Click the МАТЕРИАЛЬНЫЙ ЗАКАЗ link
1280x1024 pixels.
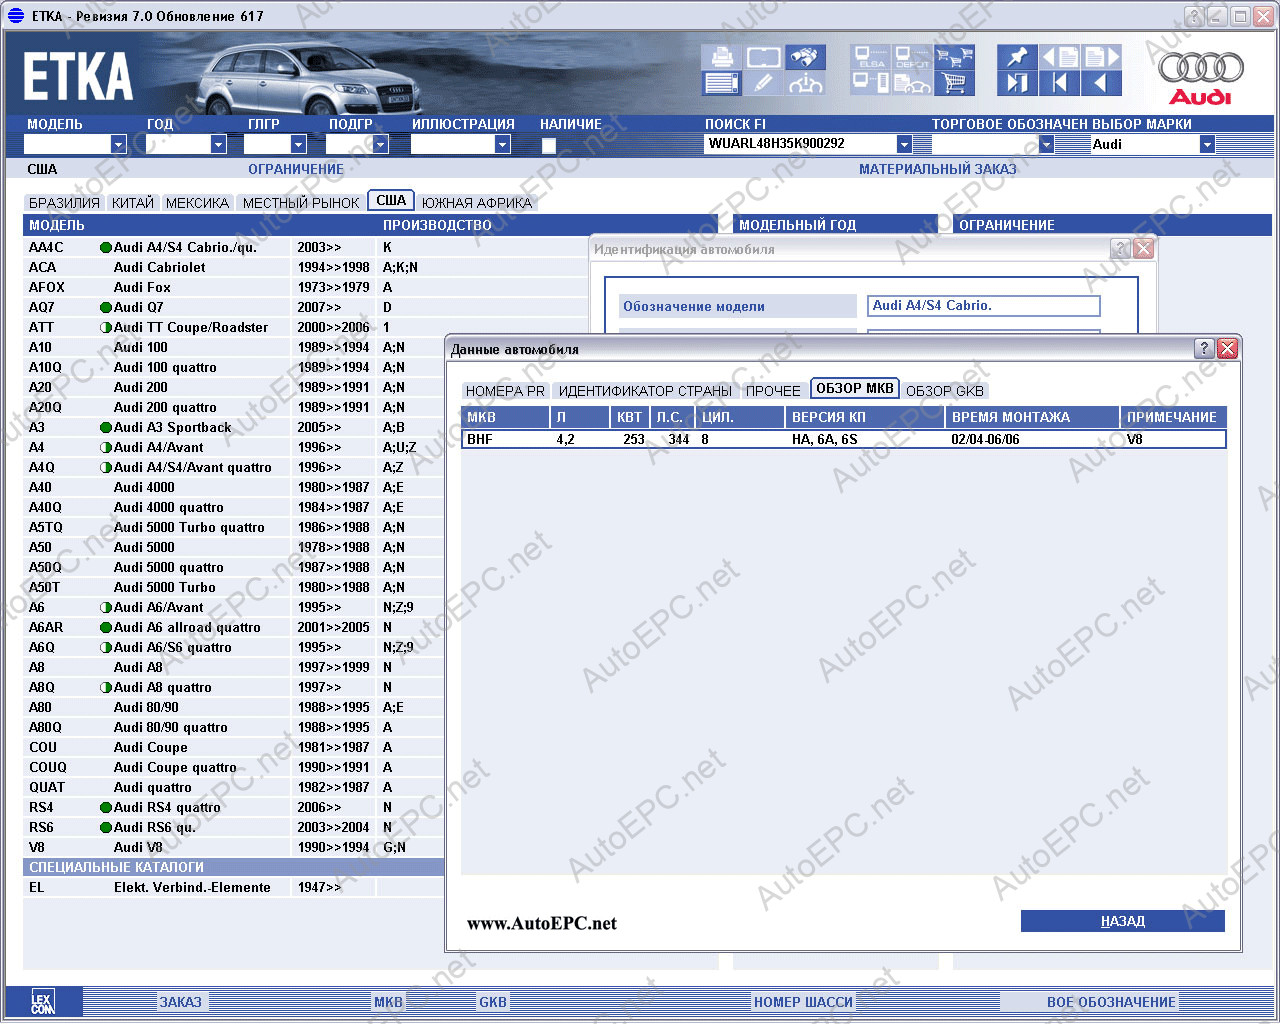(938, 169)
